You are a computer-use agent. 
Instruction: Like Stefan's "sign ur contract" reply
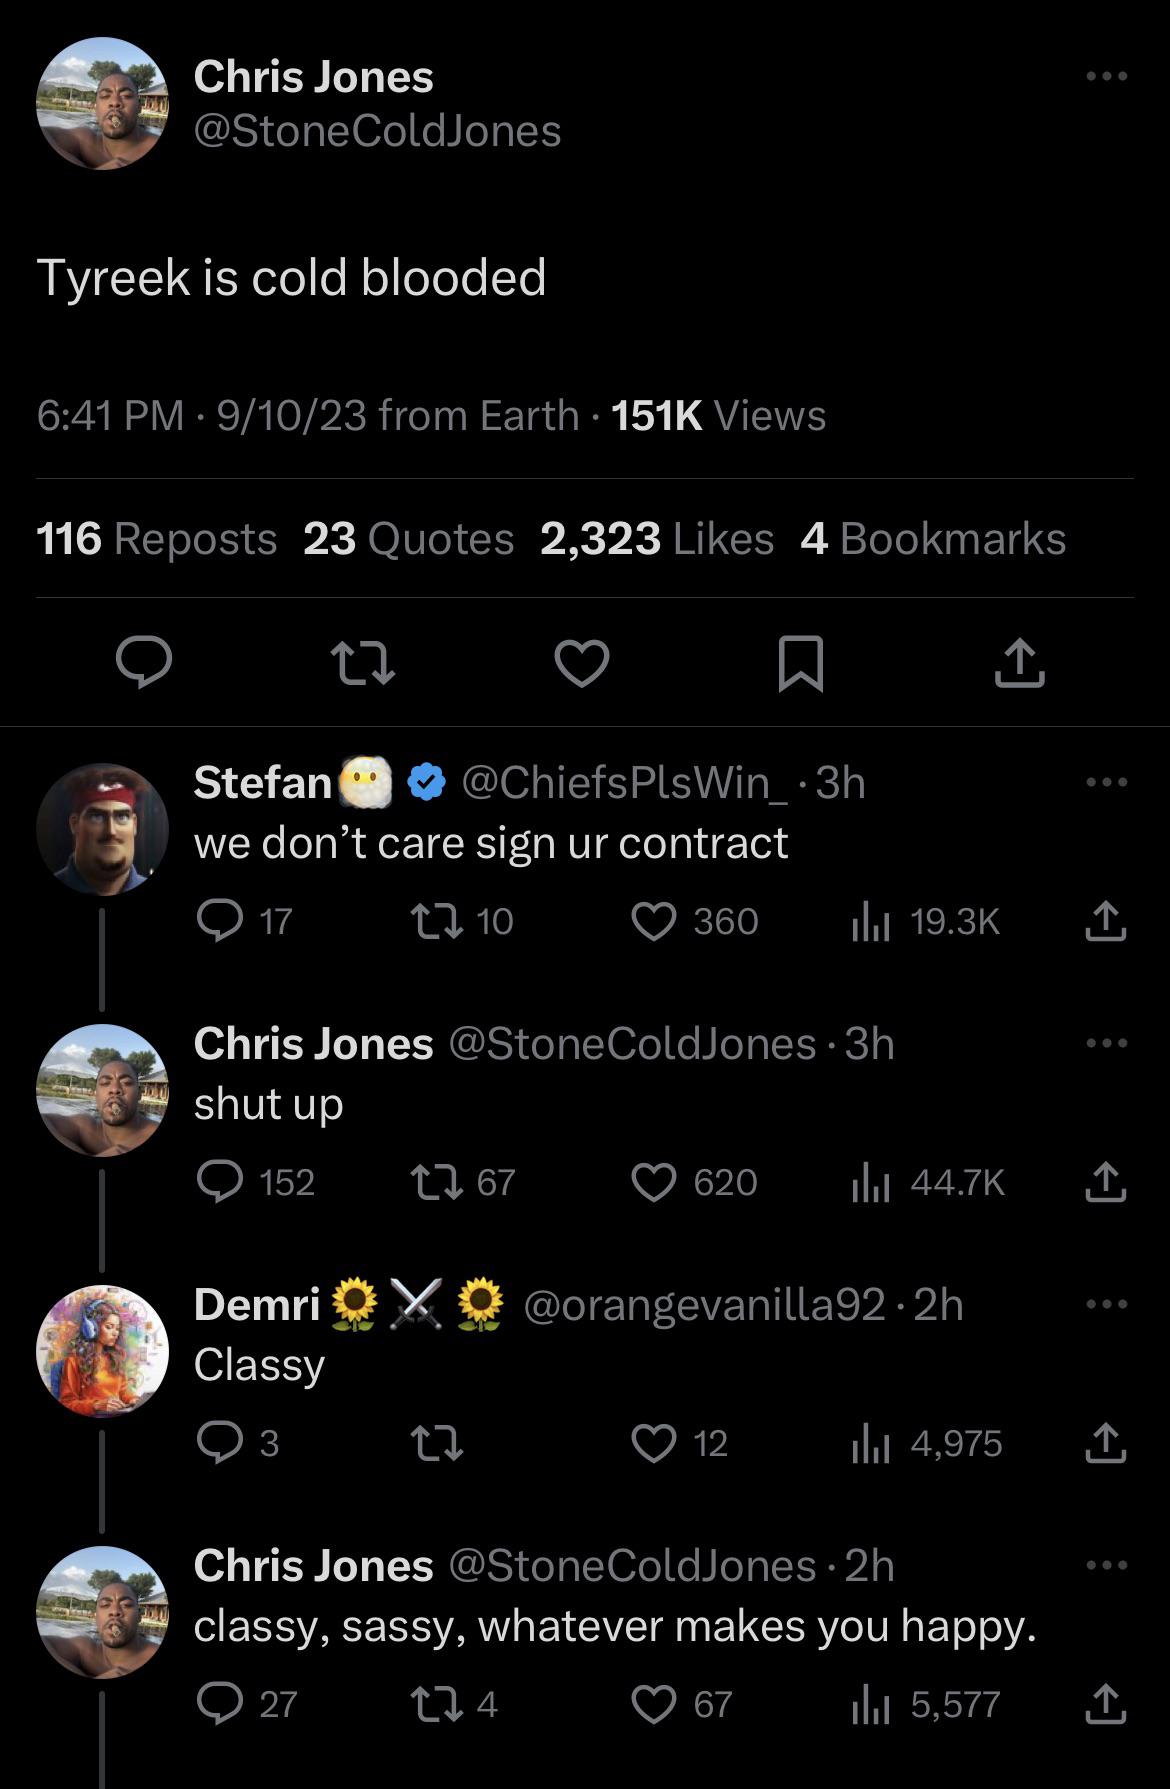coord(654,921)
